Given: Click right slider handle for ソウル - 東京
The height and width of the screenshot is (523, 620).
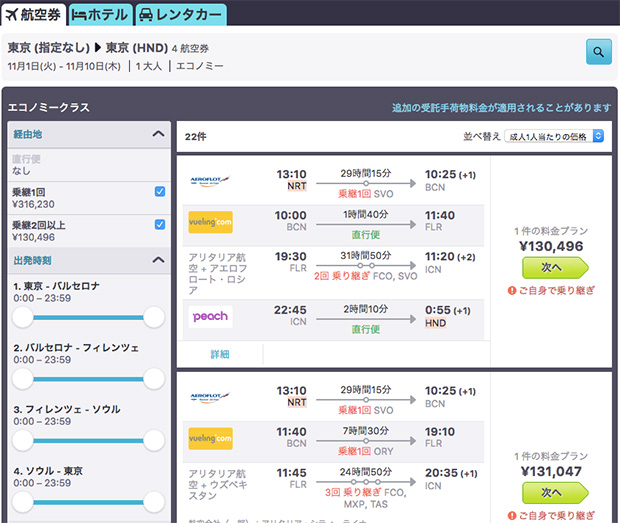Looking at the screenshot, I should 154,502.
